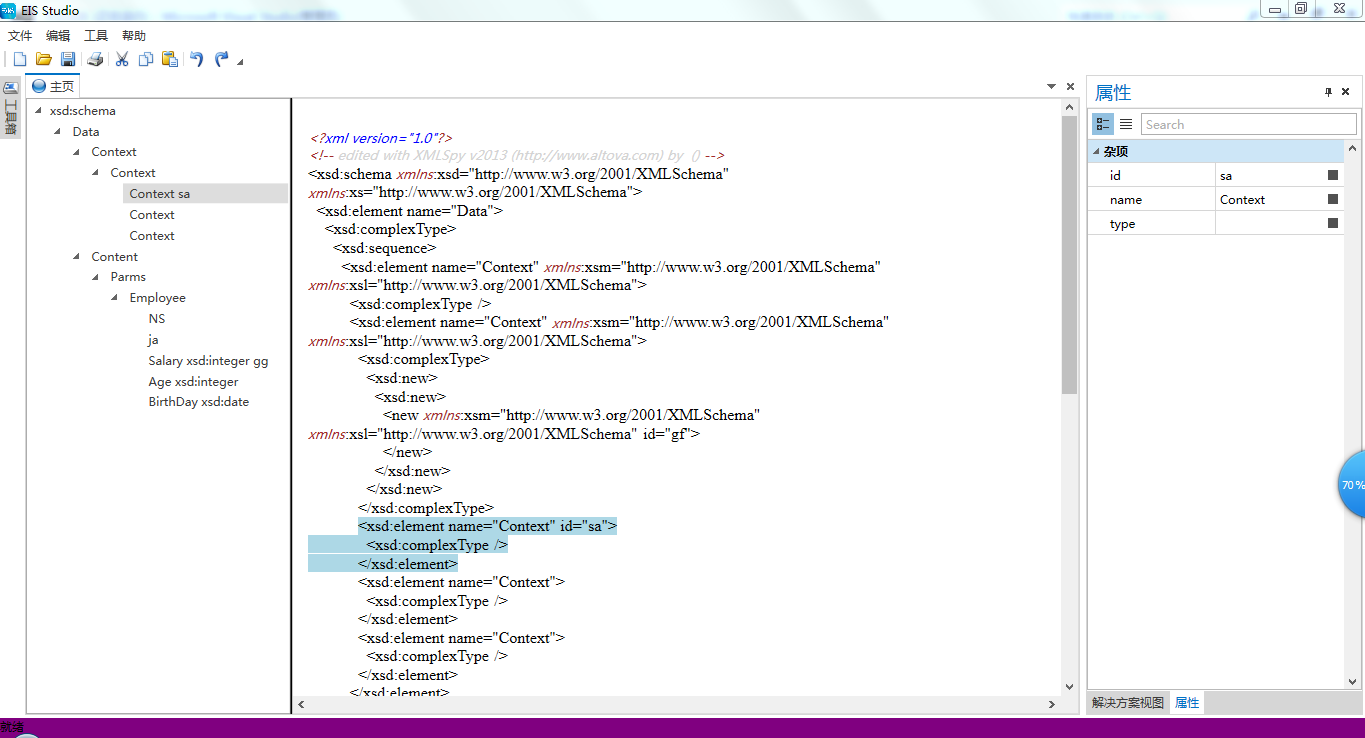Click the blue 70% floating circle widget
Image resolution: width=1365 pixels, height=738 pixels.
(1352, 484)
